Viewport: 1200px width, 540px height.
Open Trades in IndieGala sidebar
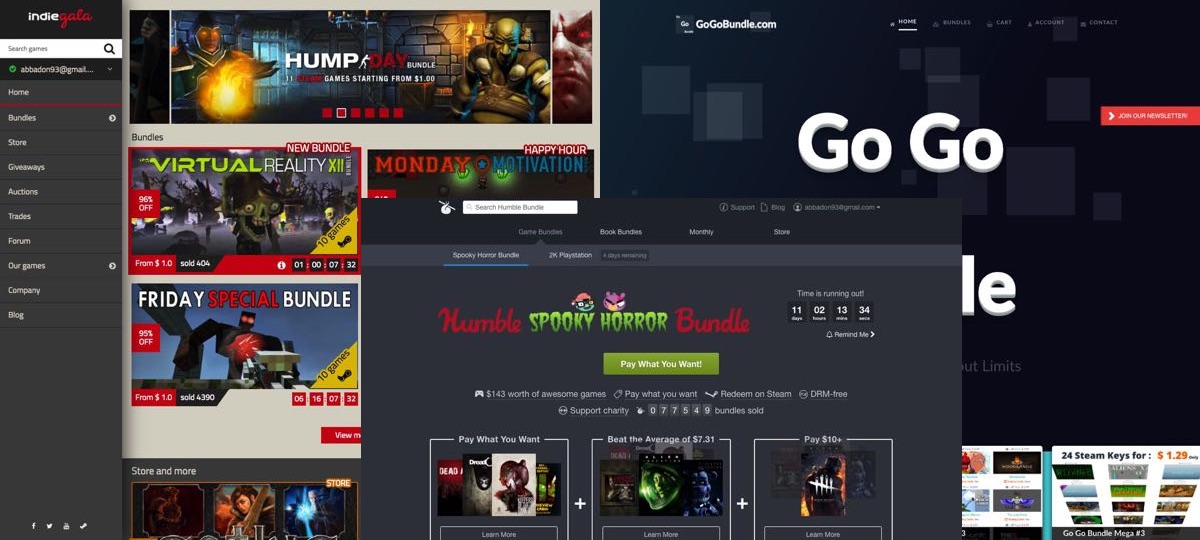click(x=61, y=216)
